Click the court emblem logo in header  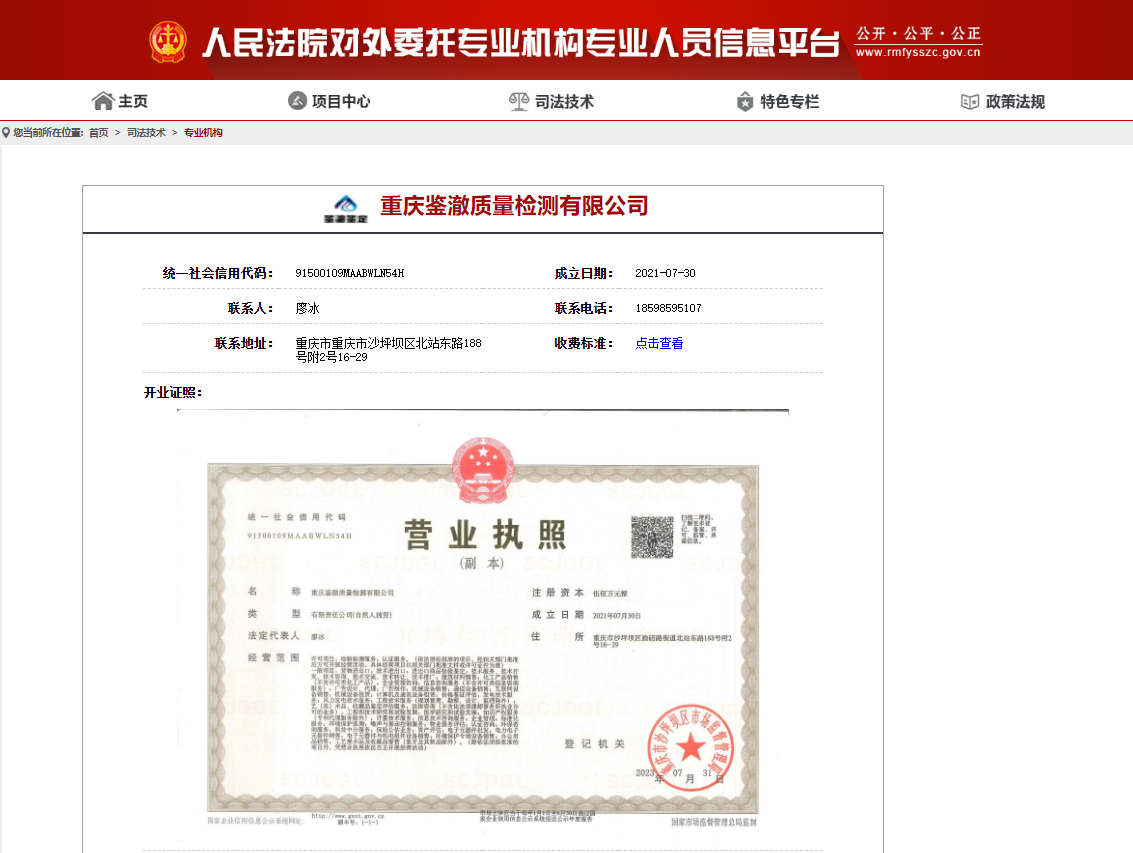tap(168, 41)
